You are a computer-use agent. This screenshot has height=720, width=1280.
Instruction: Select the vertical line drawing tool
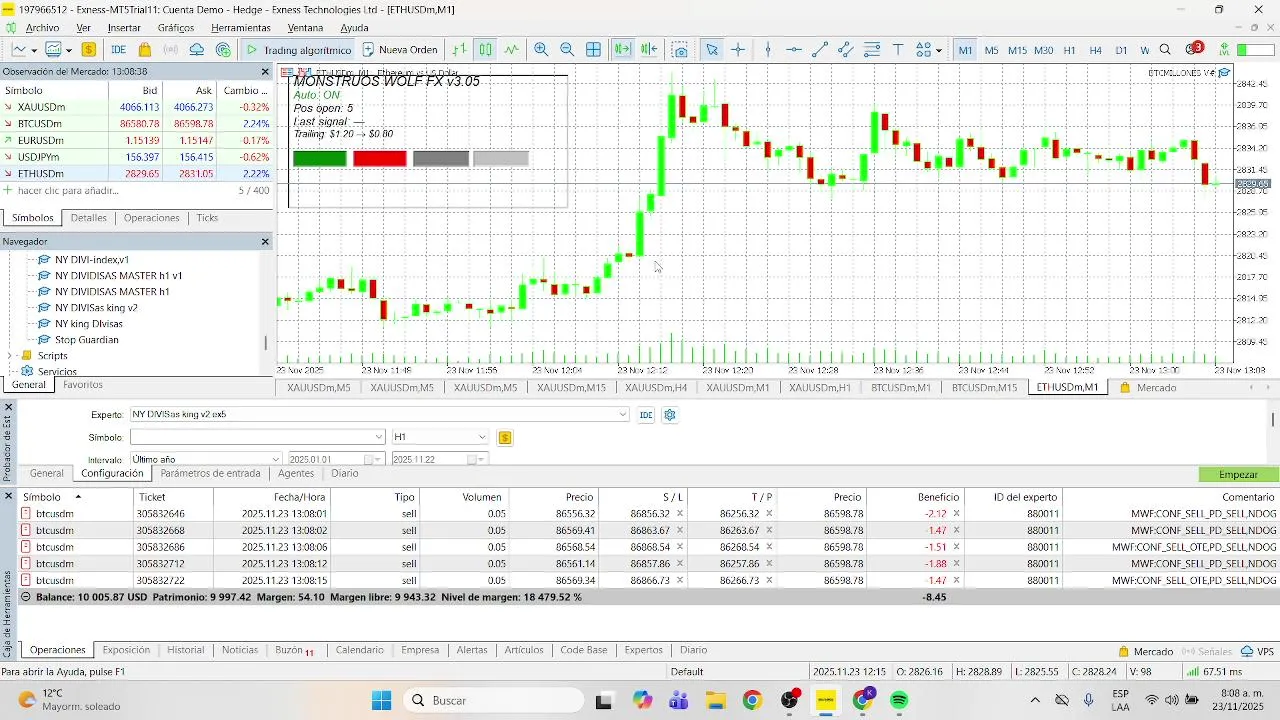[768, 49]
